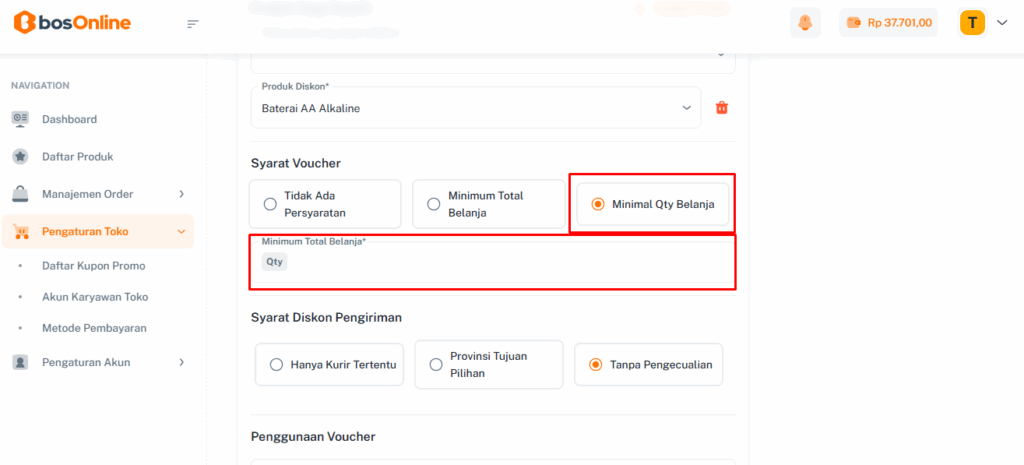Click the wallet balance Rp 37.701,00
1024x465 pixels.
pos(888,23)
